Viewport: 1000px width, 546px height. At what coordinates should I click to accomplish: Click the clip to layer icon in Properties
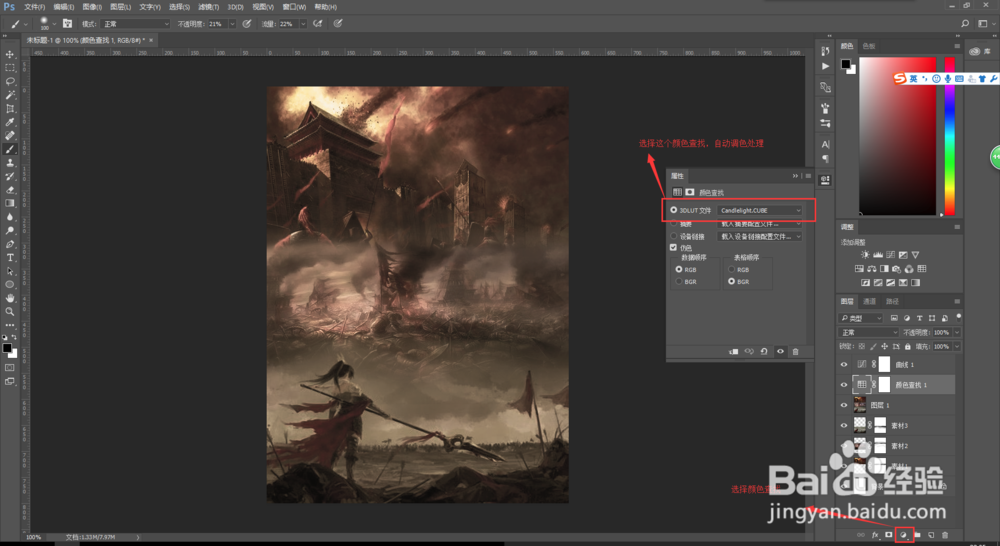click(733, 351)
